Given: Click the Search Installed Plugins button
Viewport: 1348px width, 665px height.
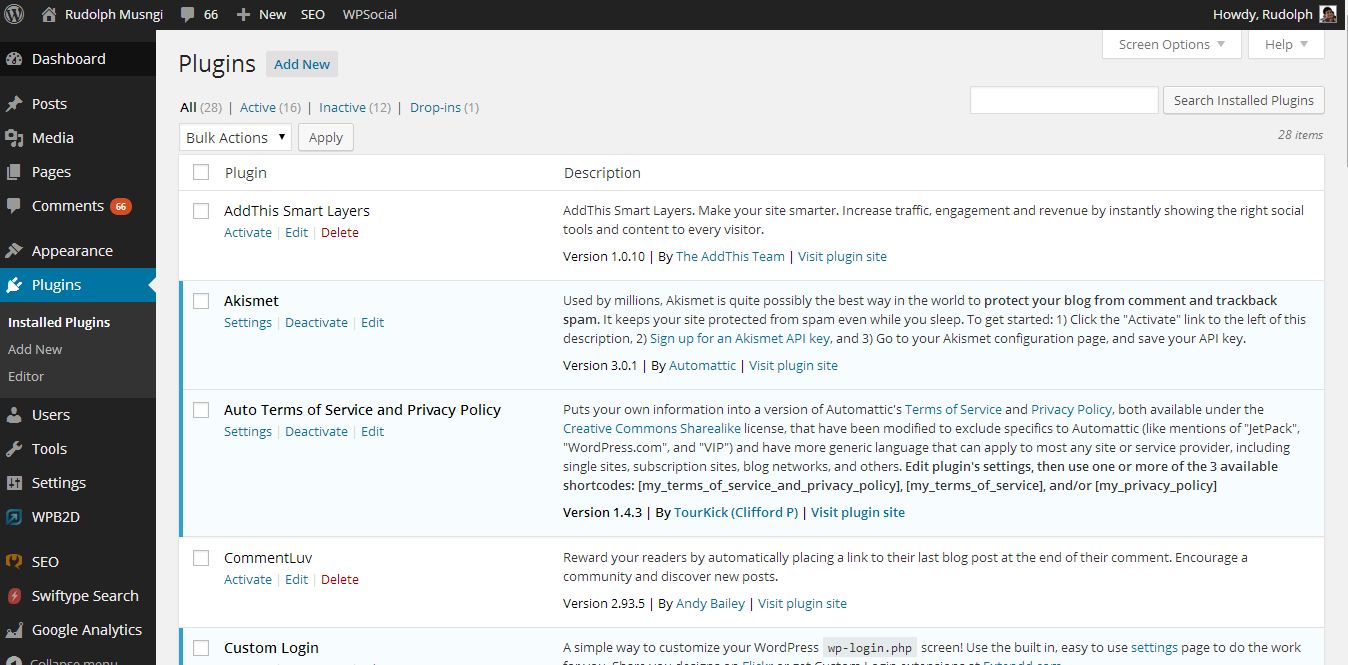Looking at the screenshot, I should (1244, 100).
